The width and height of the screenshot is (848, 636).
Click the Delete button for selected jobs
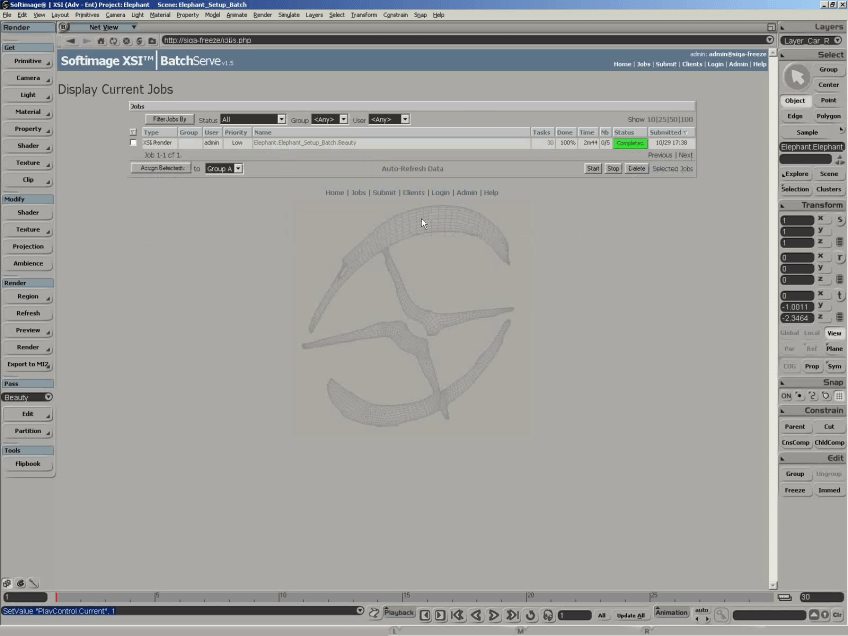click(636, 168)
